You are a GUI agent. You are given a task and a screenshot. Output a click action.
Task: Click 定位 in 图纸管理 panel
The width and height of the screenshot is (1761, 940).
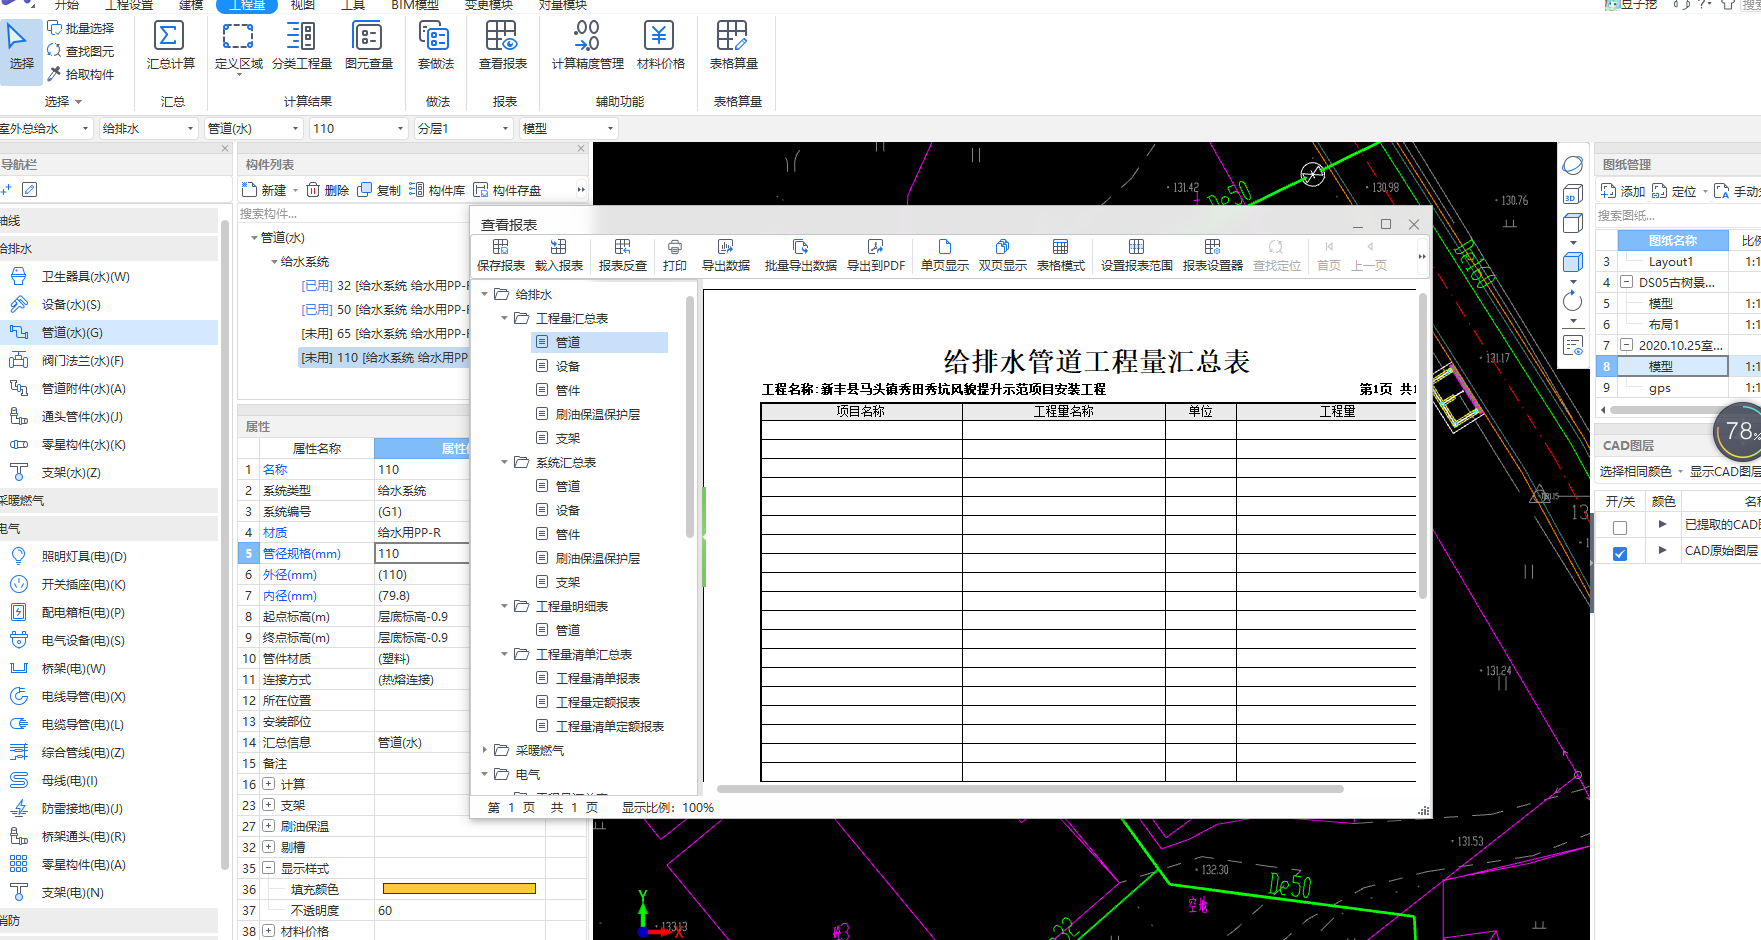coord(1675,191)
